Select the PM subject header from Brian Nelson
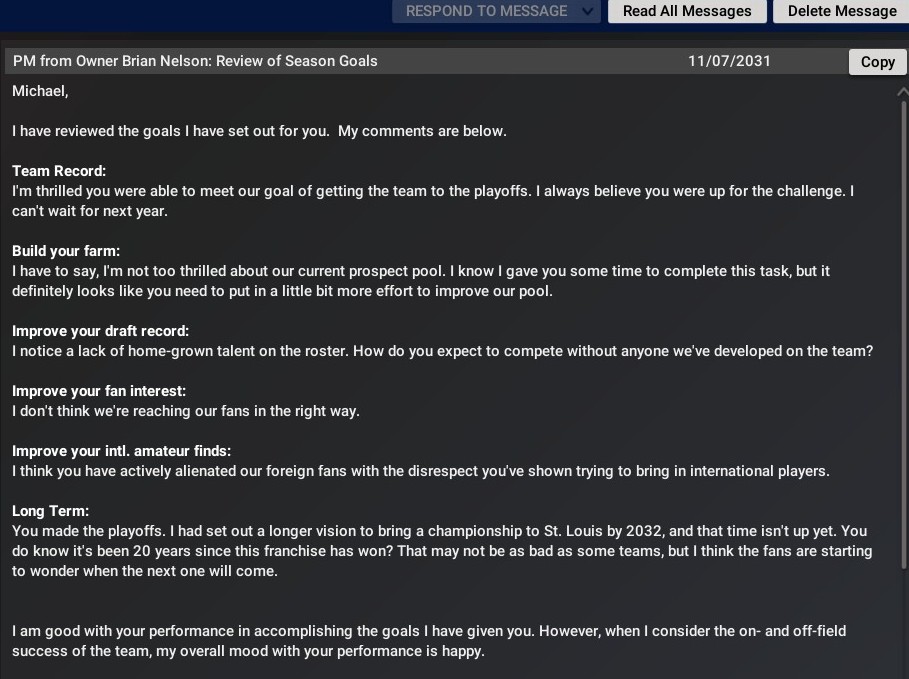 [x=195, y=61]
